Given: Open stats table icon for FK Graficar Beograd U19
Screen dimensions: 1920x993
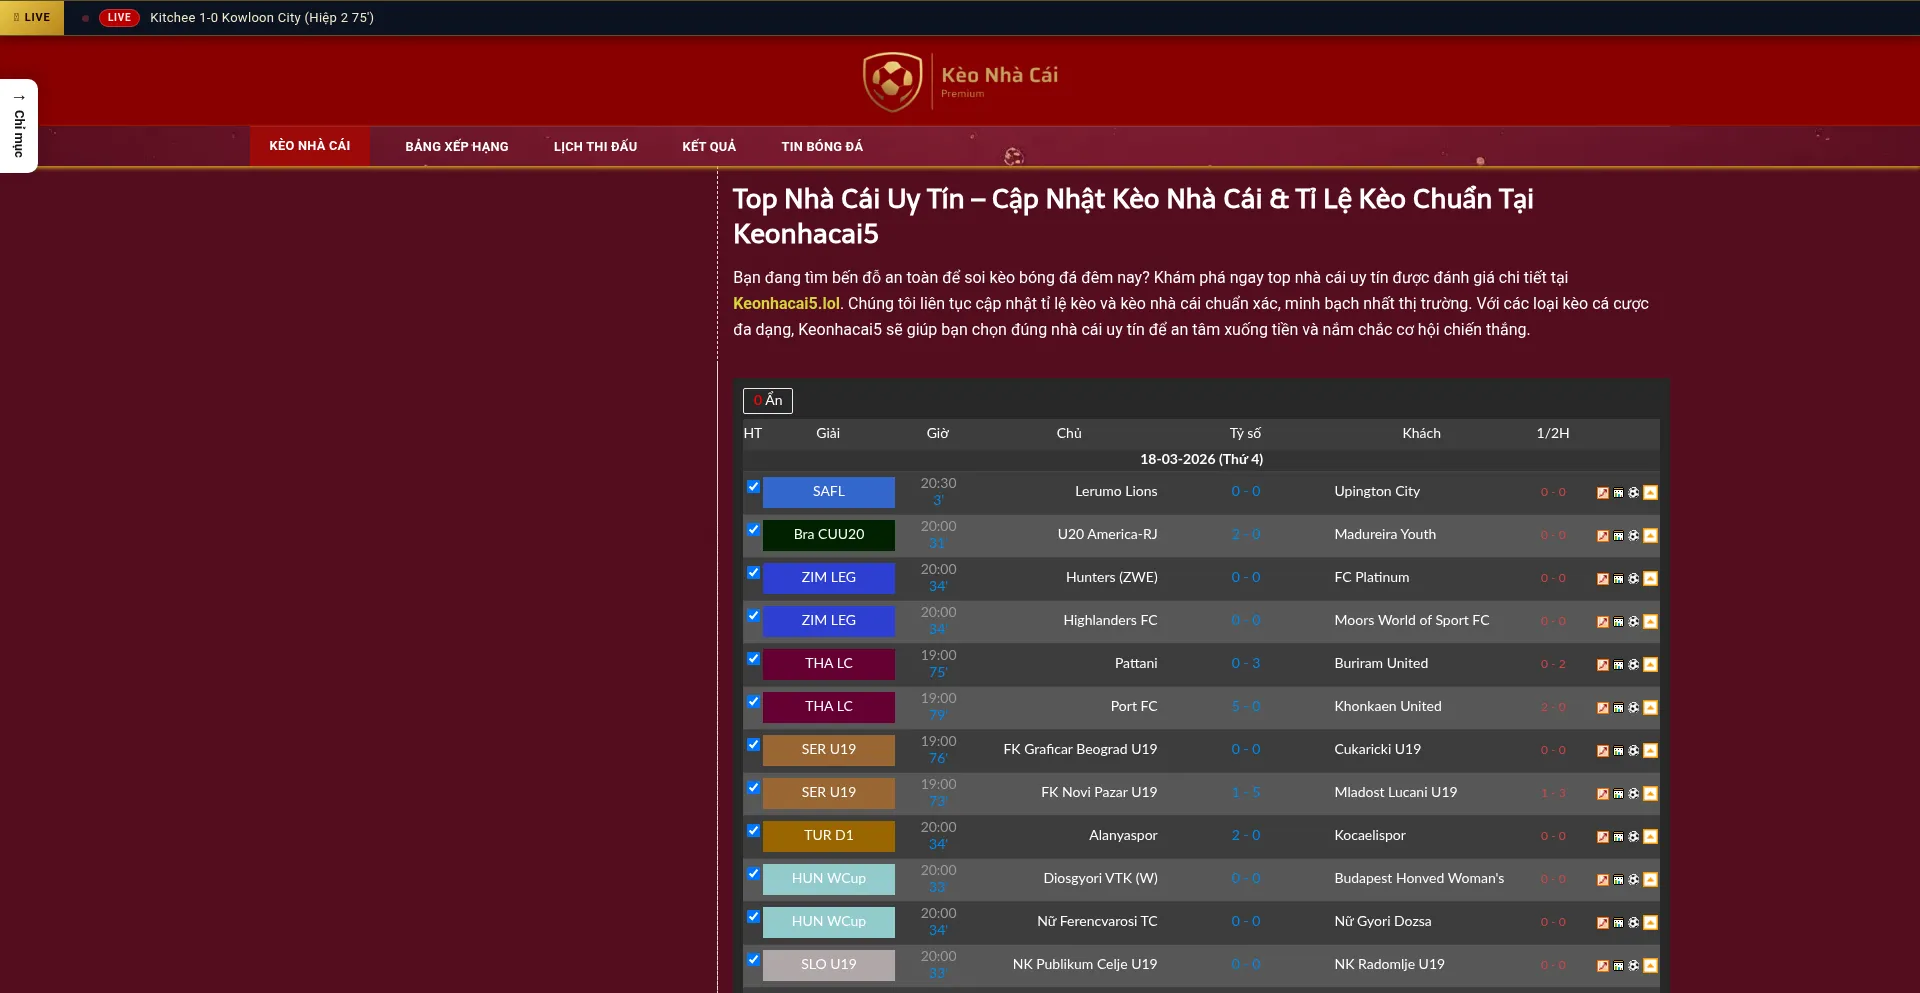Looking at the screenshot, I should coord(1618,750).
